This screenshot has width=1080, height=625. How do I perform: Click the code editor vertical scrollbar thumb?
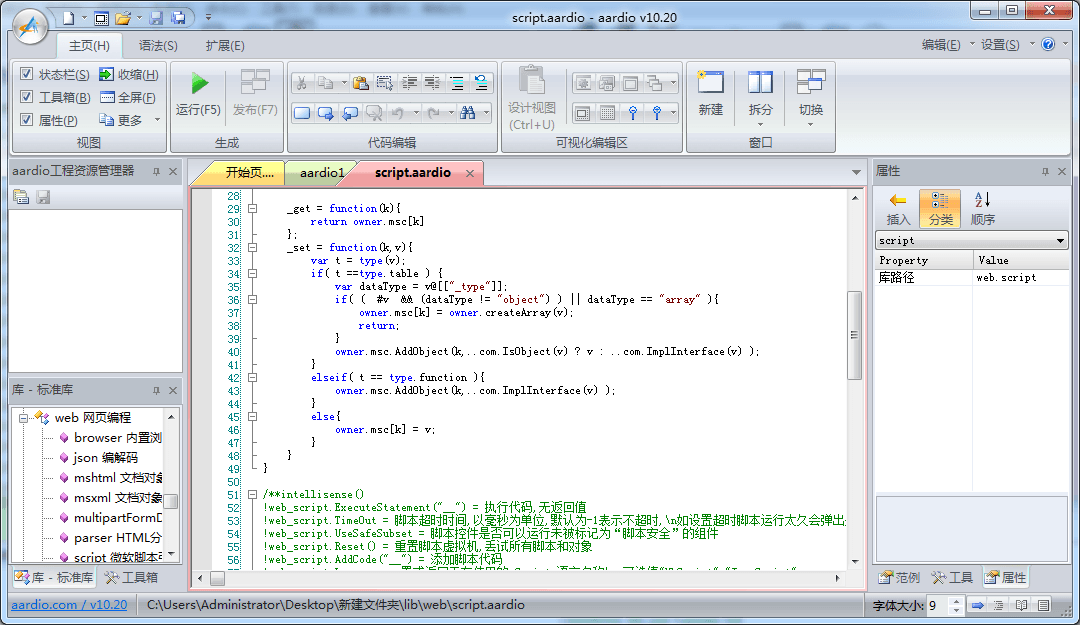point(854,335)
